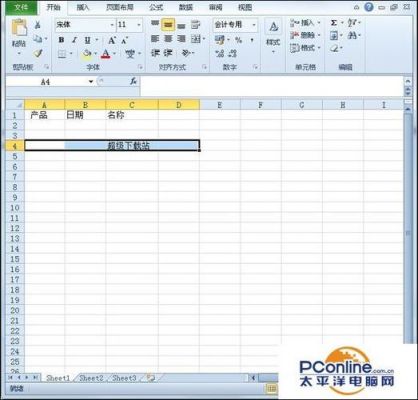The width and height of the screenshot is (418, 400).
Task: Expand the Name Box dropdown arrow
Action: tap(91, 82)
